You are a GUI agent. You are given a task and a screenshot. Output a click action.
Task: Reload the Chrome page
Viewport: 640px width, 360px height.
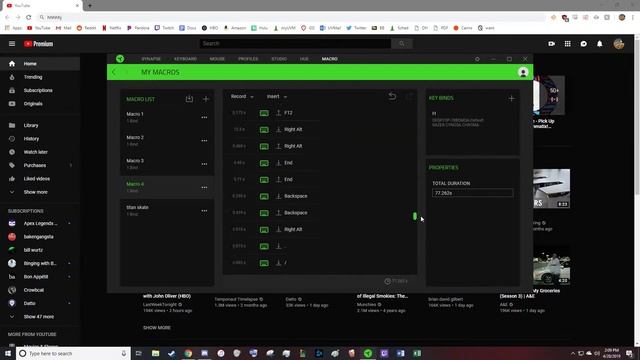tap(29, 17)
